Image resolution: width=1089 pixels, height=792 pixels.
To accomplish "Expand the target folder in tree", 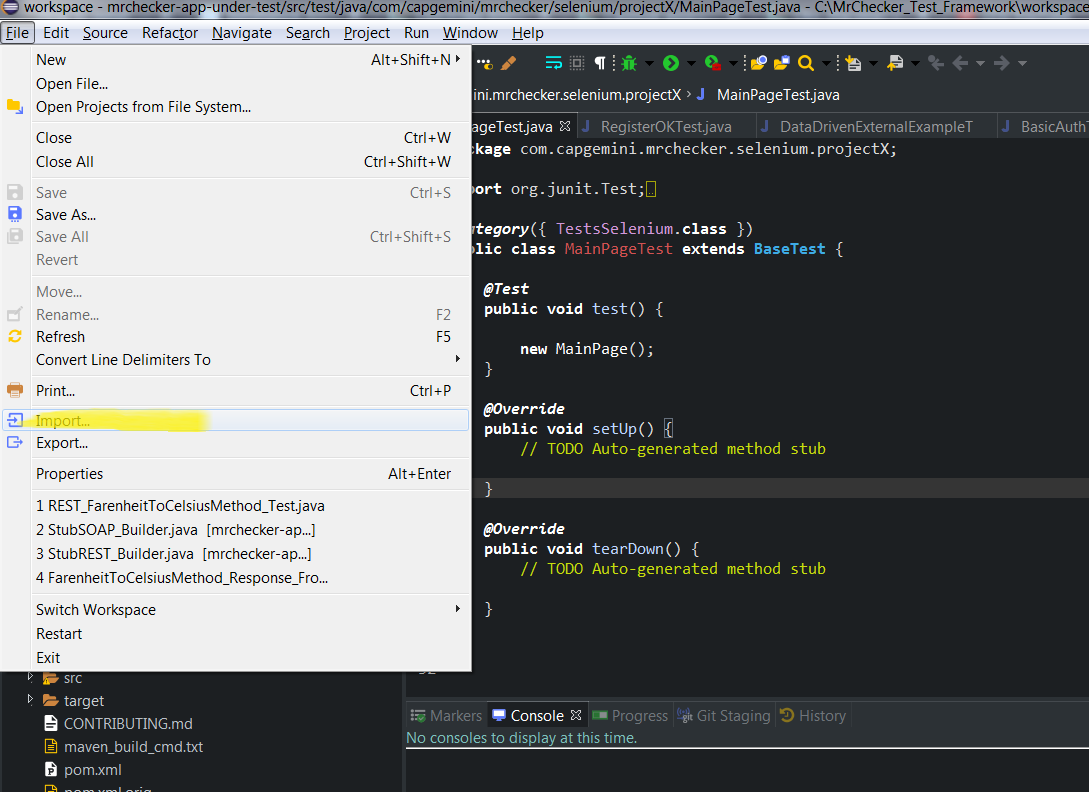I will [31, 700].
